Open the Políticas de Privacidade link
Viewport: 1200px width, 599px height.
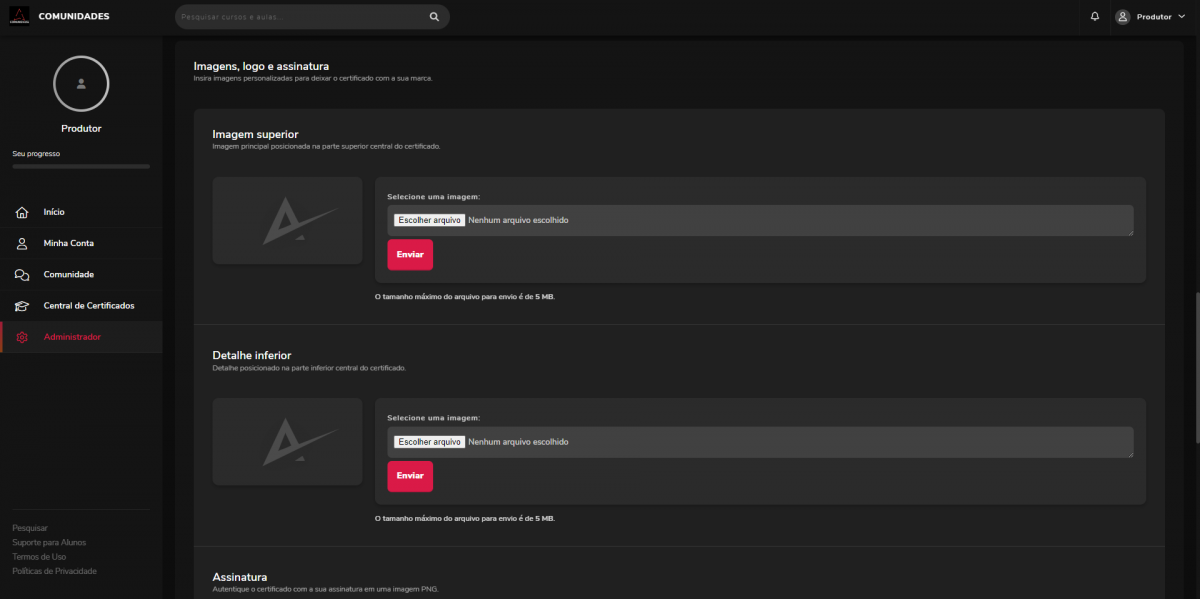coord(54,571)
